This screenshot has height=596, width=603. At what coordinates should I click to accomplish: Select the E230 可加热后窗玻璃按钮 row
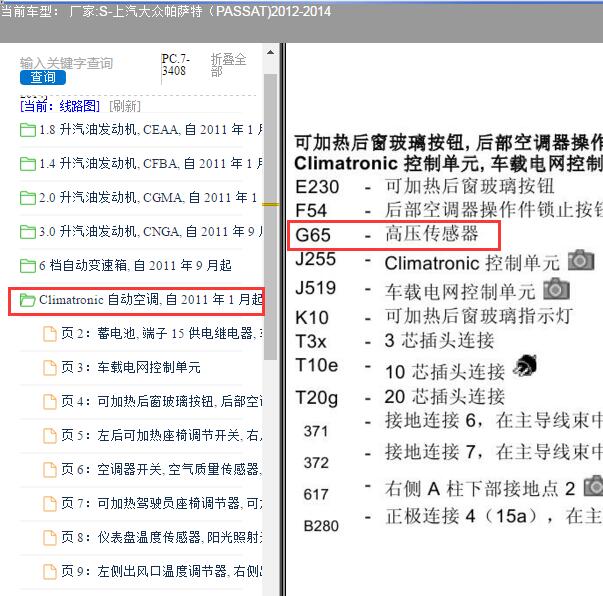click(425, 186)
